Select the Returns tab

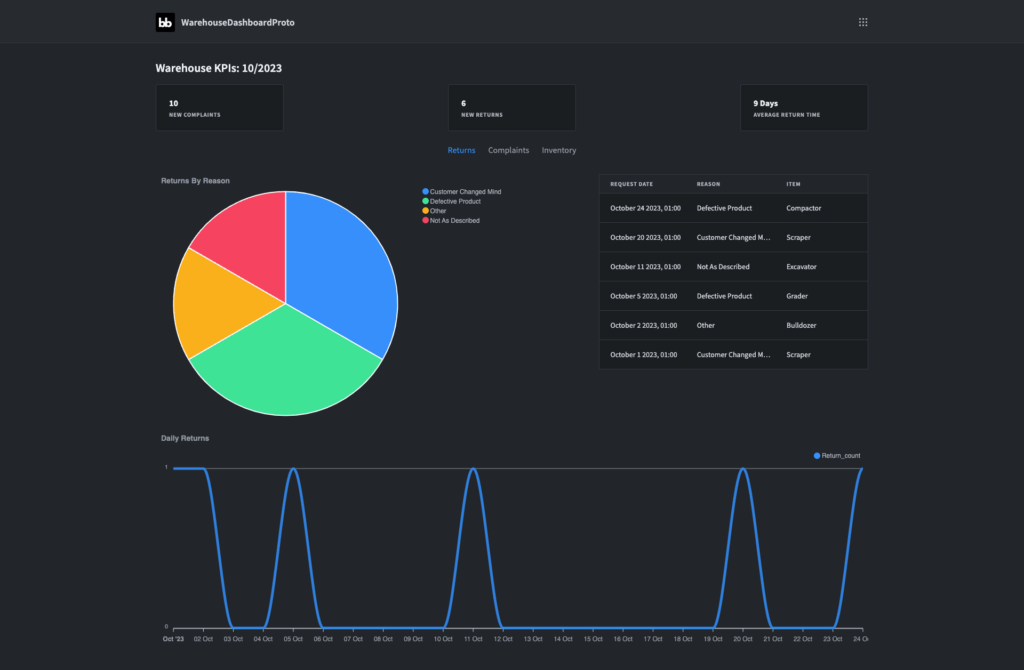click(x=461, y=150)
